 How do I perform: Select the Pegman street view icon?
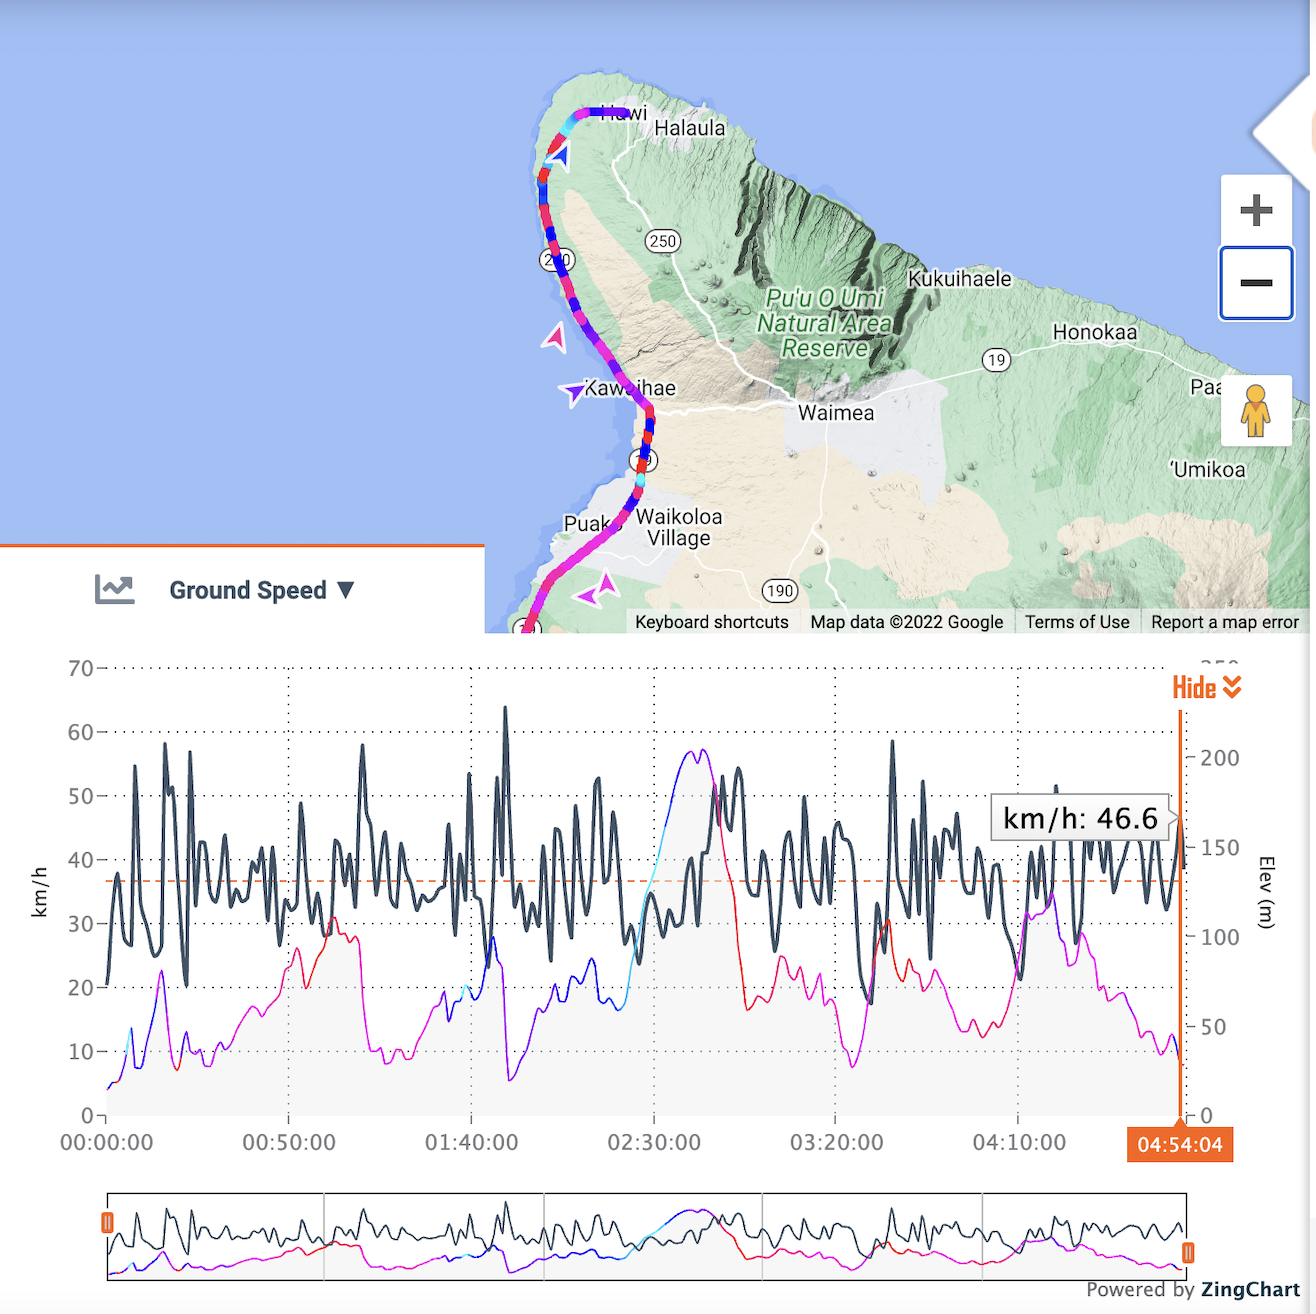1257,411
